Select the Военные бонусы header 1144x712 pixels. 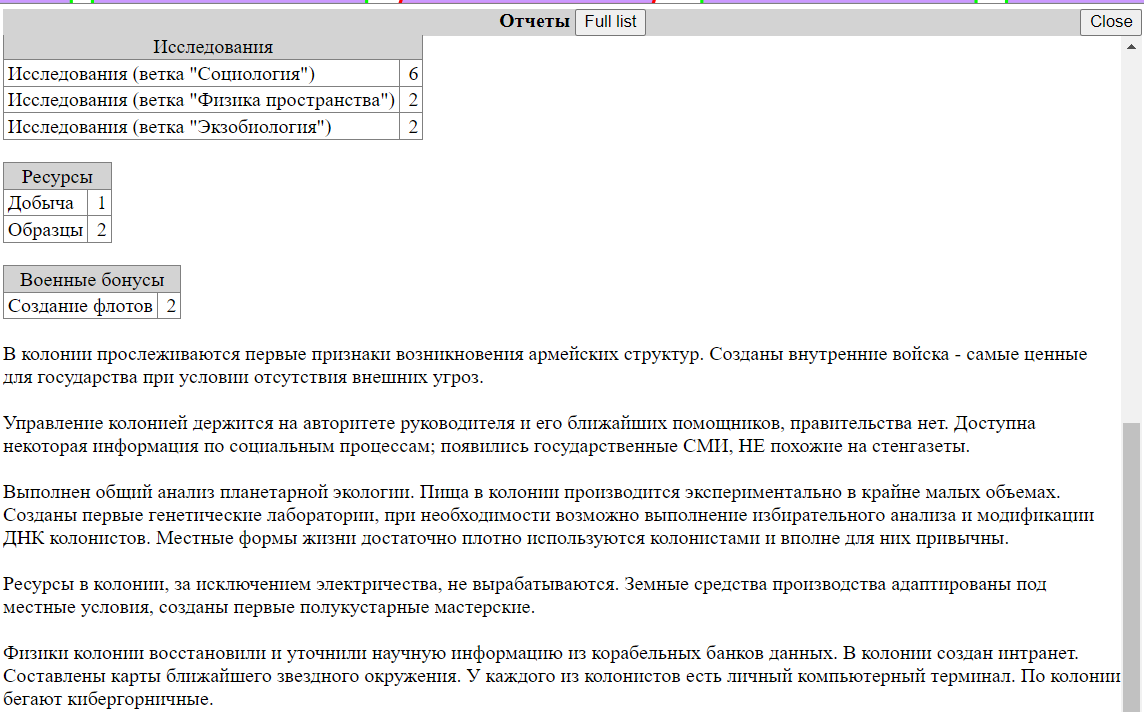pos(92,279)
